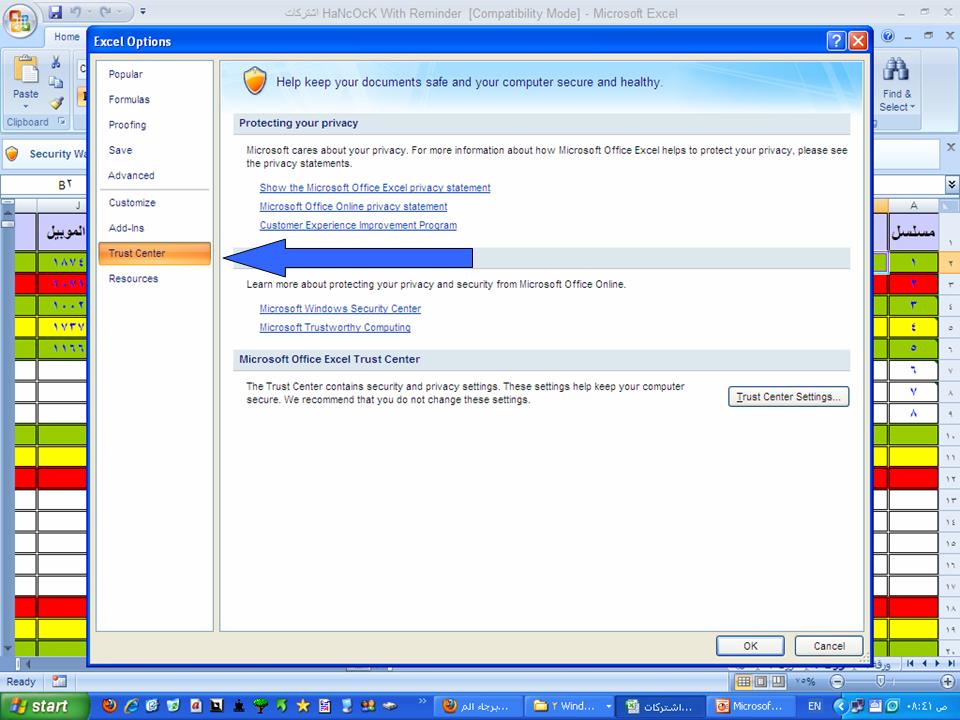The image size is (960, 720).
Task: Select Popular in Excel Options sidebar
Action: point(126,74)
